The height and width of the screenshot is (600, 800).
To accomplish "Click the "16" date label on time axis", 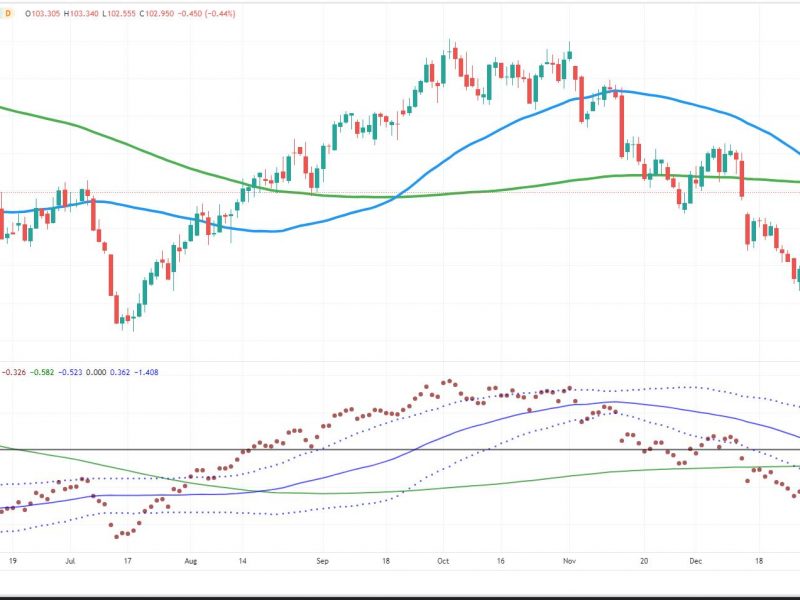I will click(x=501, y=561).
